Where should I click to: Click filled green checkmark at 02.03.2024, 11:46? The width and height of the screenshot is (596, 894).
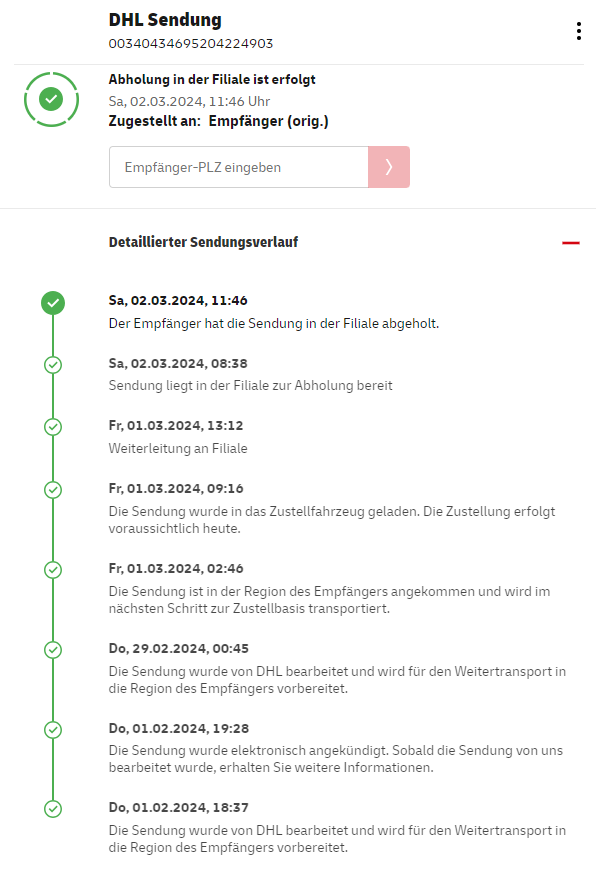53,303
